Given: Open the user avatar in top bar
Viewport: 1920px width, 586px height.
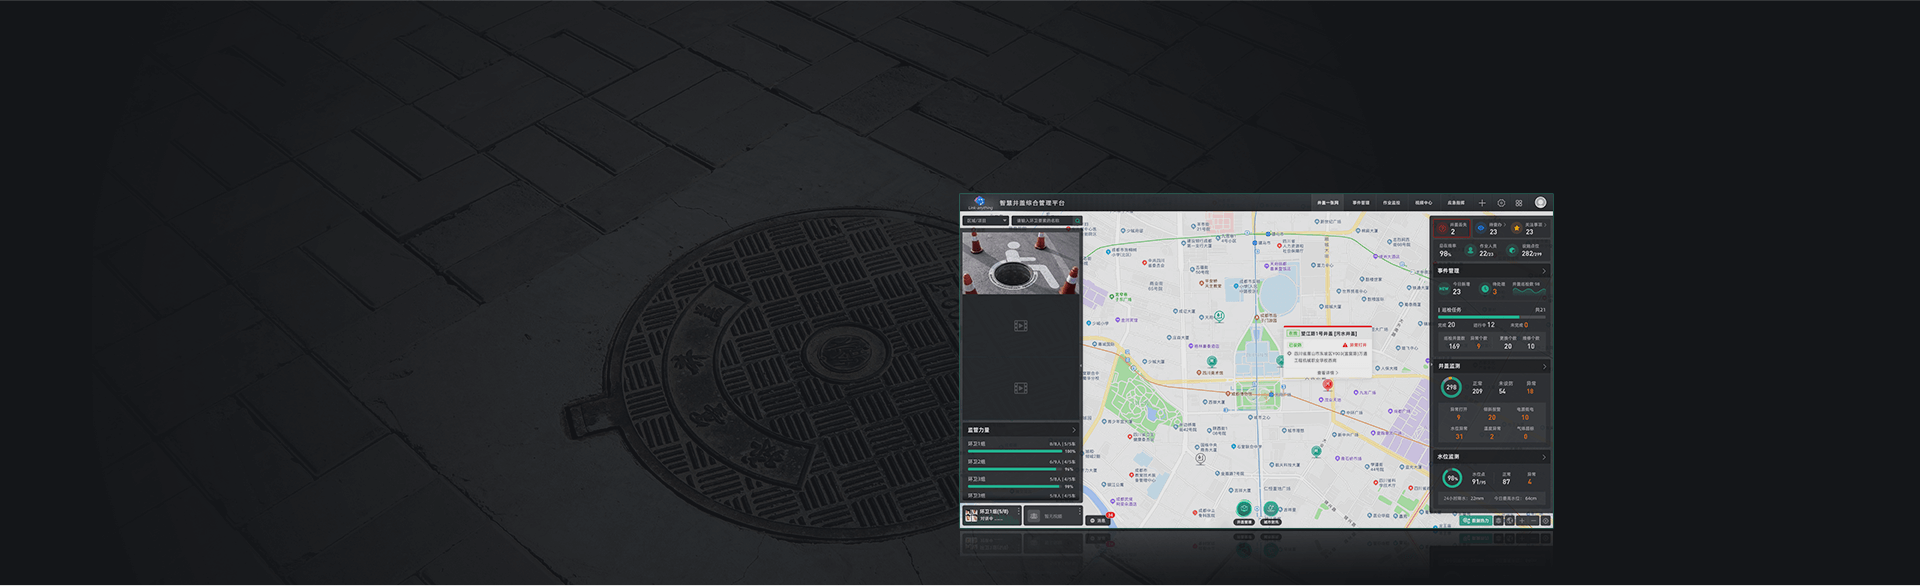Looking at the screenshot, I should tap(1541, 202).
